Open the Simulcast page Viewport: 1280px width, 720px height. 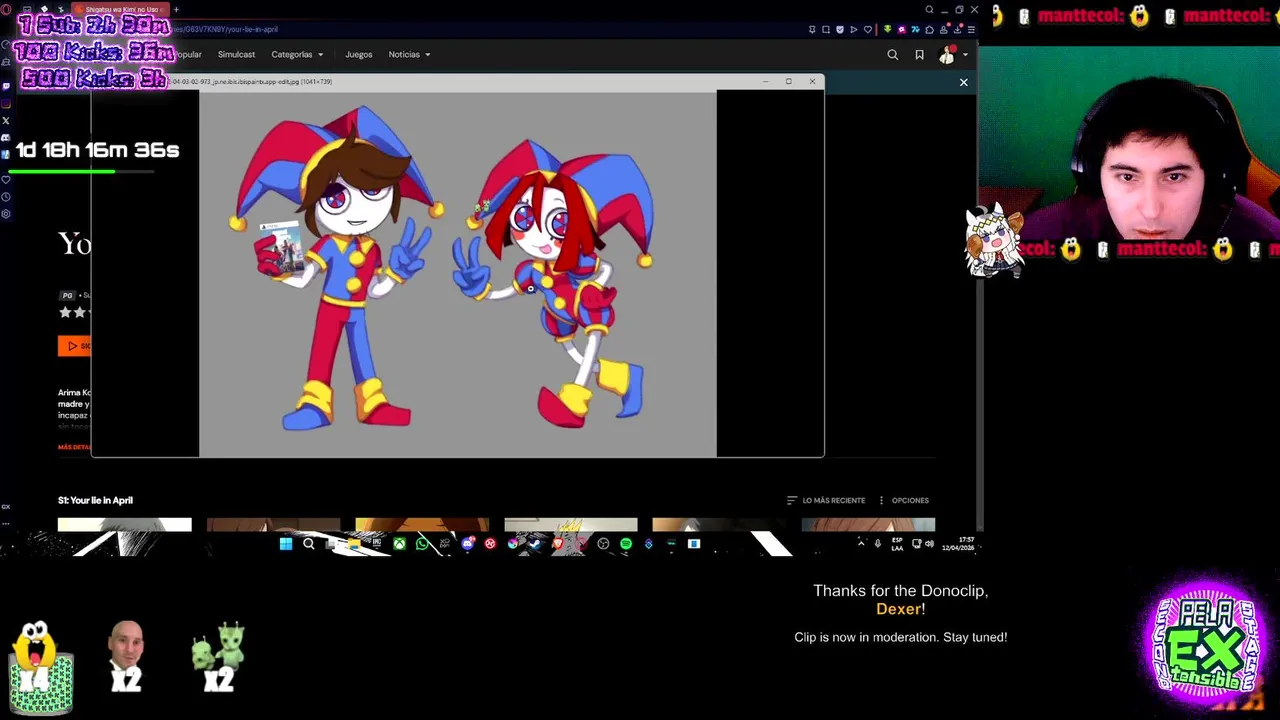point(236,54)
